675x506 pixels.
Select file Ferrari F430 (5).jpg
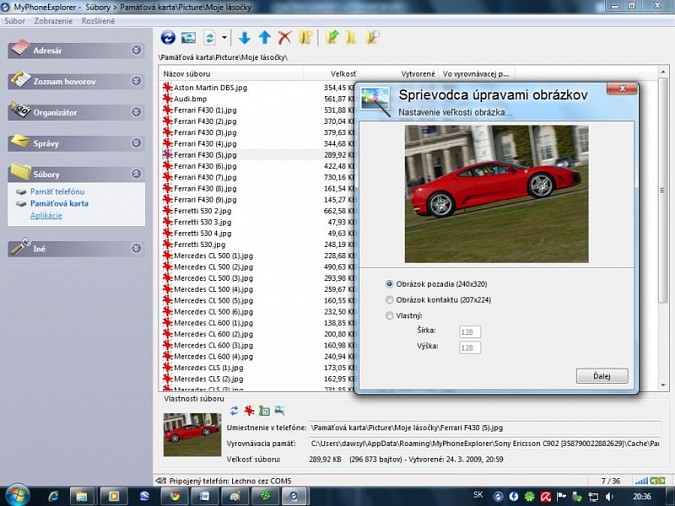(x=205, y=155)
